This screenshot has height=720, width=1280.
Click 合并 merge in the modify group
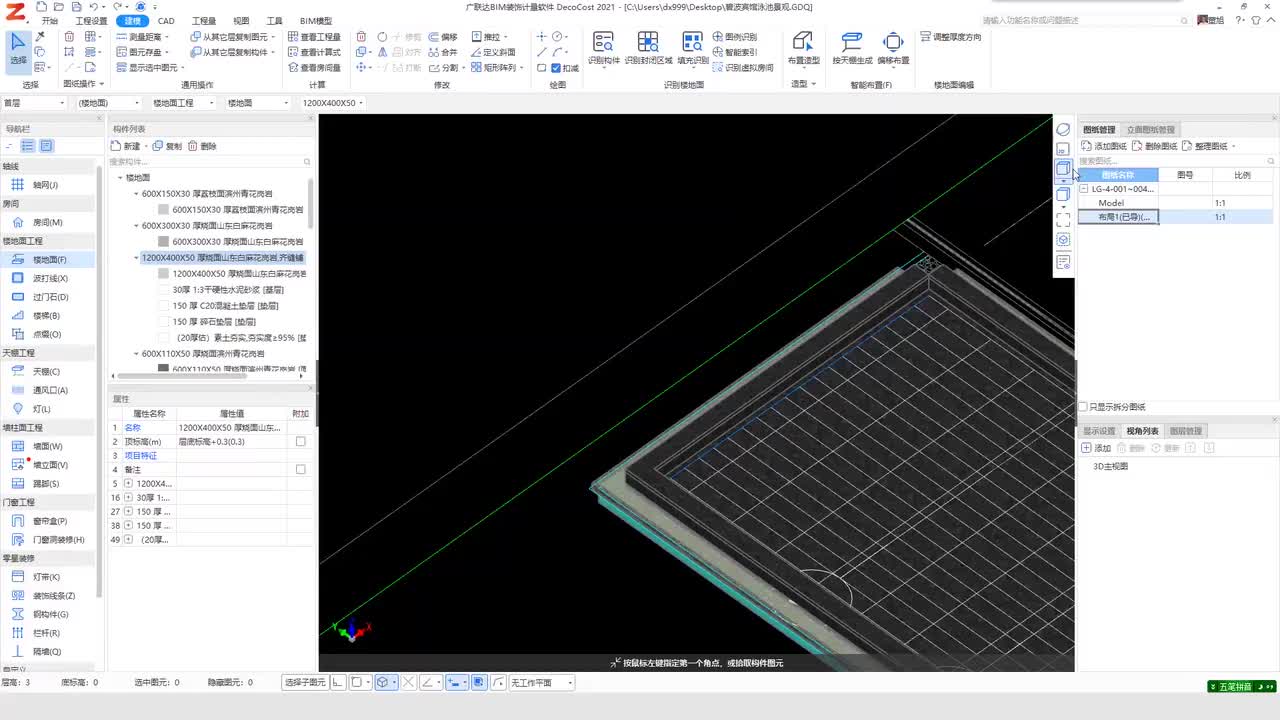tap(442, 52)
